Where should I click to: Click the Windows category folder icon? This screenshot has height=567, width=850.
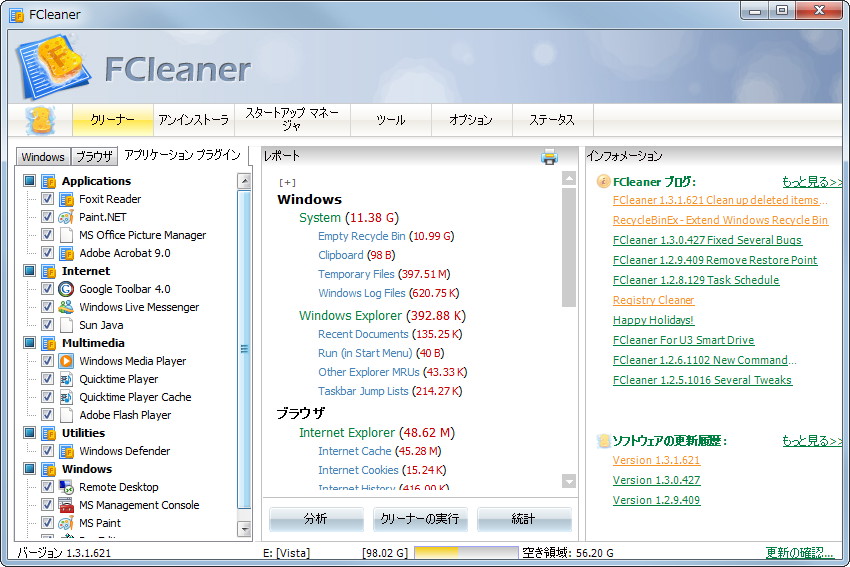click(49, 469)
